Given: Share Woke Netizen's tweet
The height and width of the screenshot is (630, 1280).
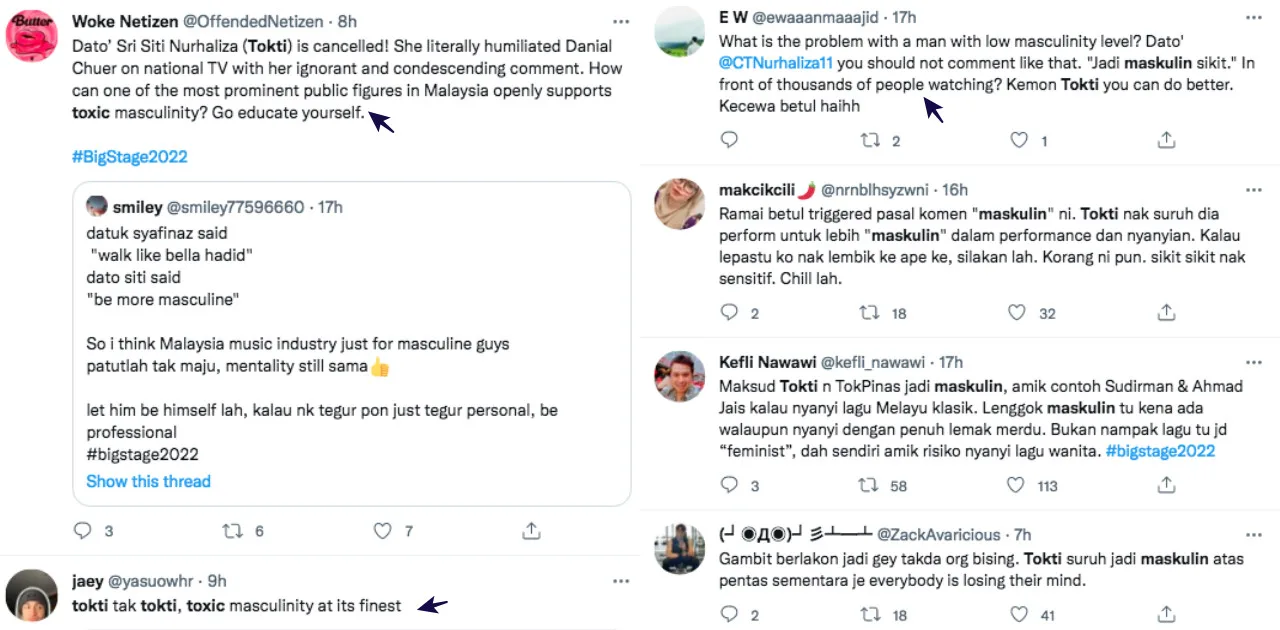Looking at the screenshot, I should pos(532,531).
